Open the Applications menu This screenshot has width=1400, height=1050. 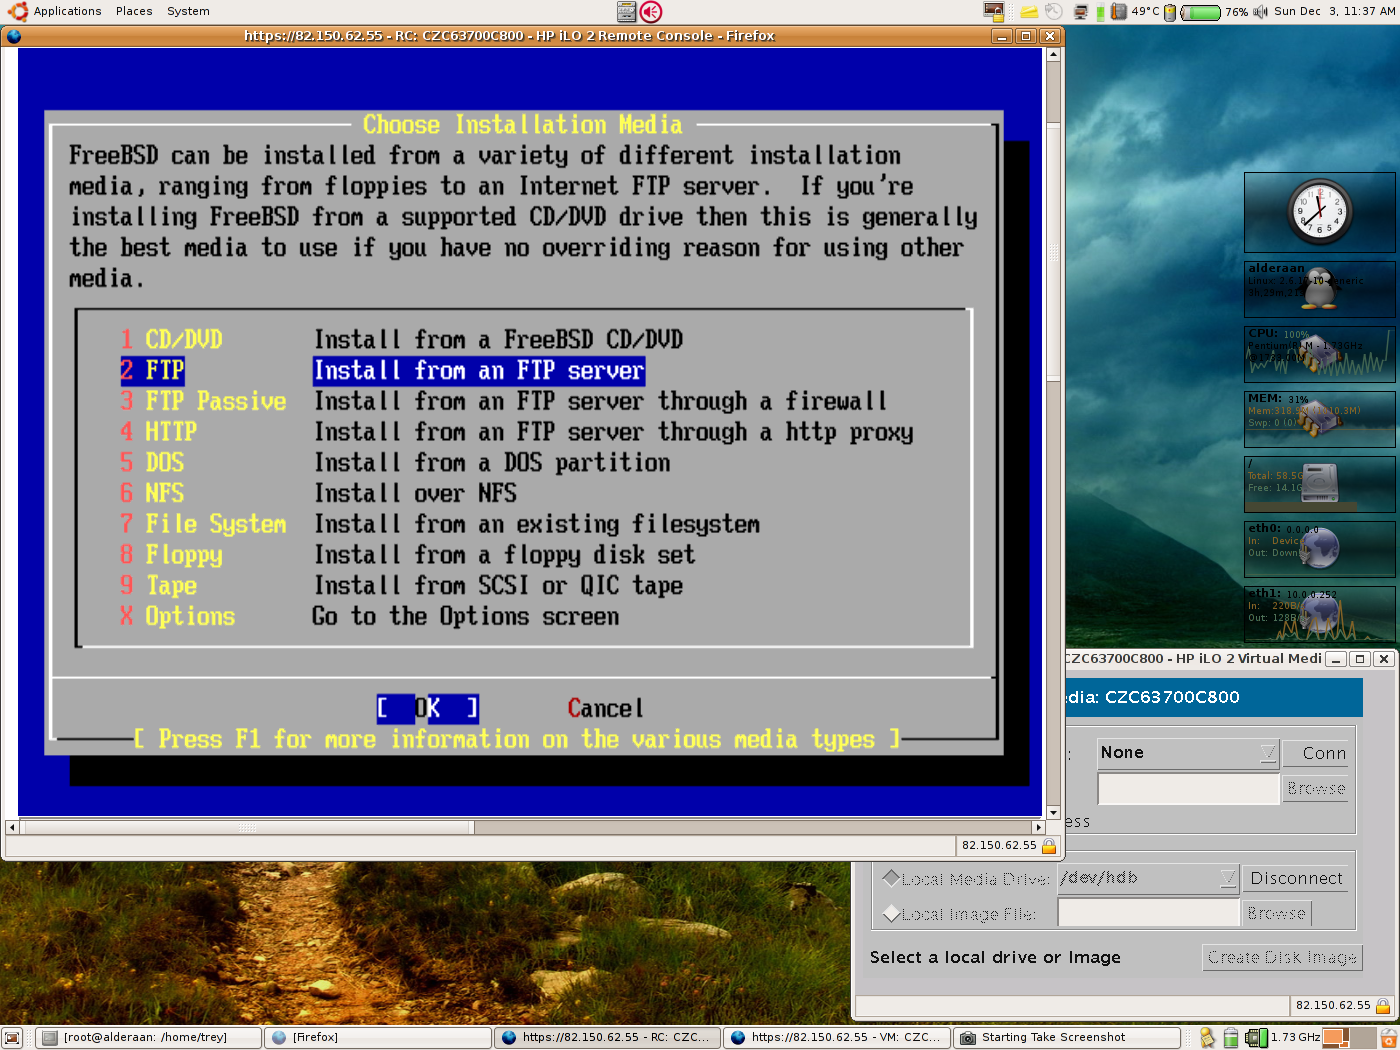67,11
